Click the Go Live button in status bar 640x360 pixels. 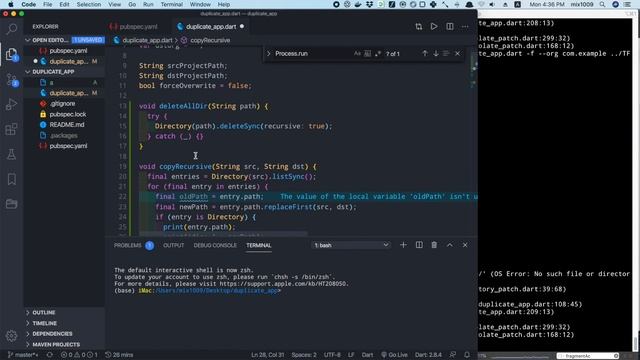click(x=394, y=355)
